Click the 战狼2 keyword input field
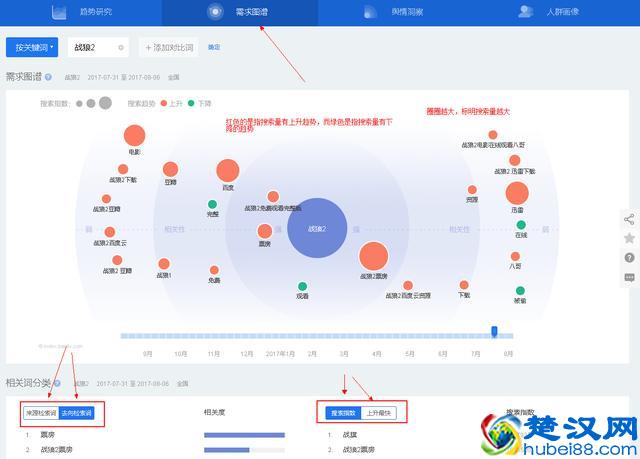The height and width of the screenshot is (459, 640). click(x=98, y=47)
